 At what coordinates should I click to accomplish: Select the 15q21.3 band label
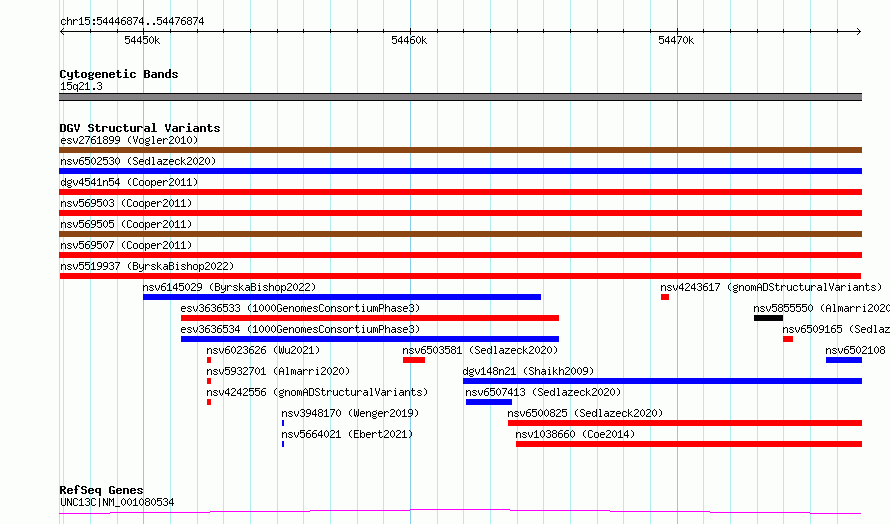[x=81, y=86]
